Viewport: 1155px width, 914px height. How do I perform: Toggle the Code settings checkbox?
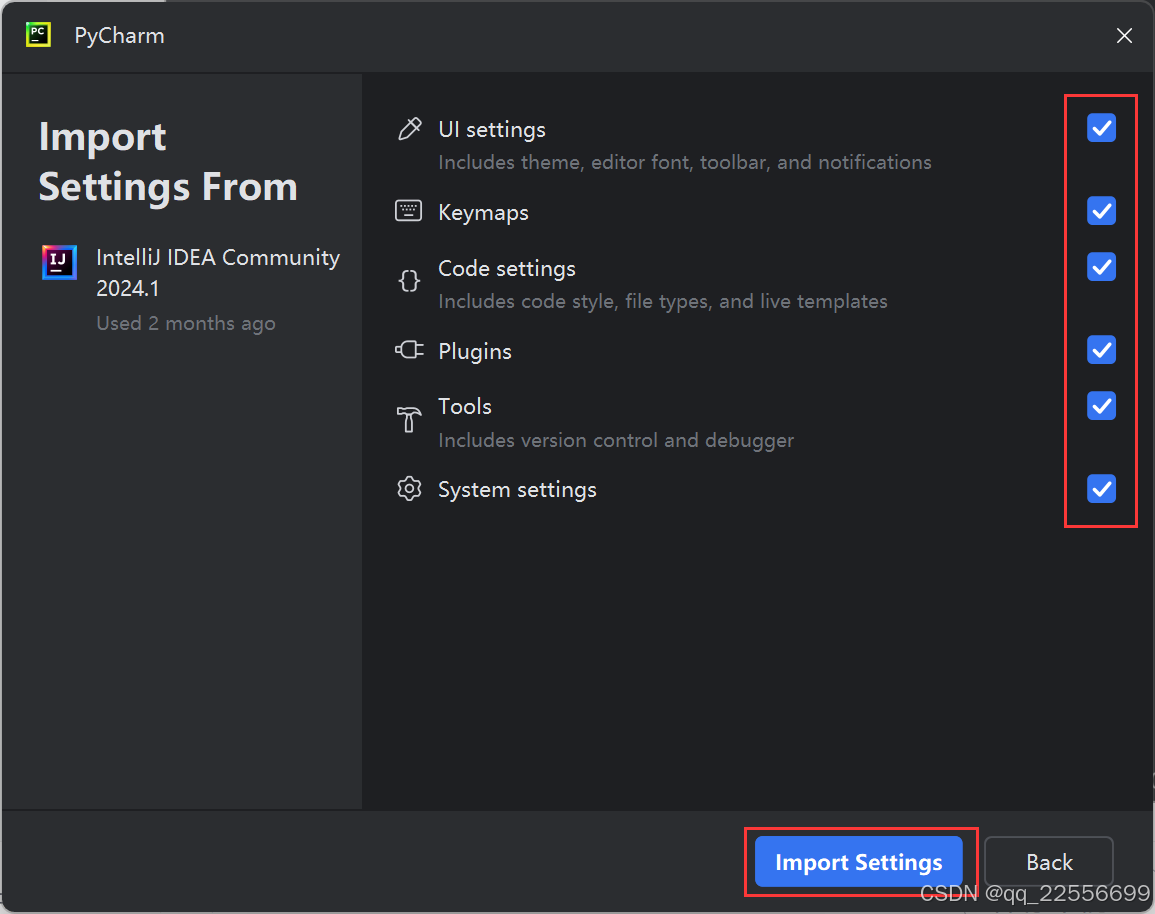(1101, 267)
